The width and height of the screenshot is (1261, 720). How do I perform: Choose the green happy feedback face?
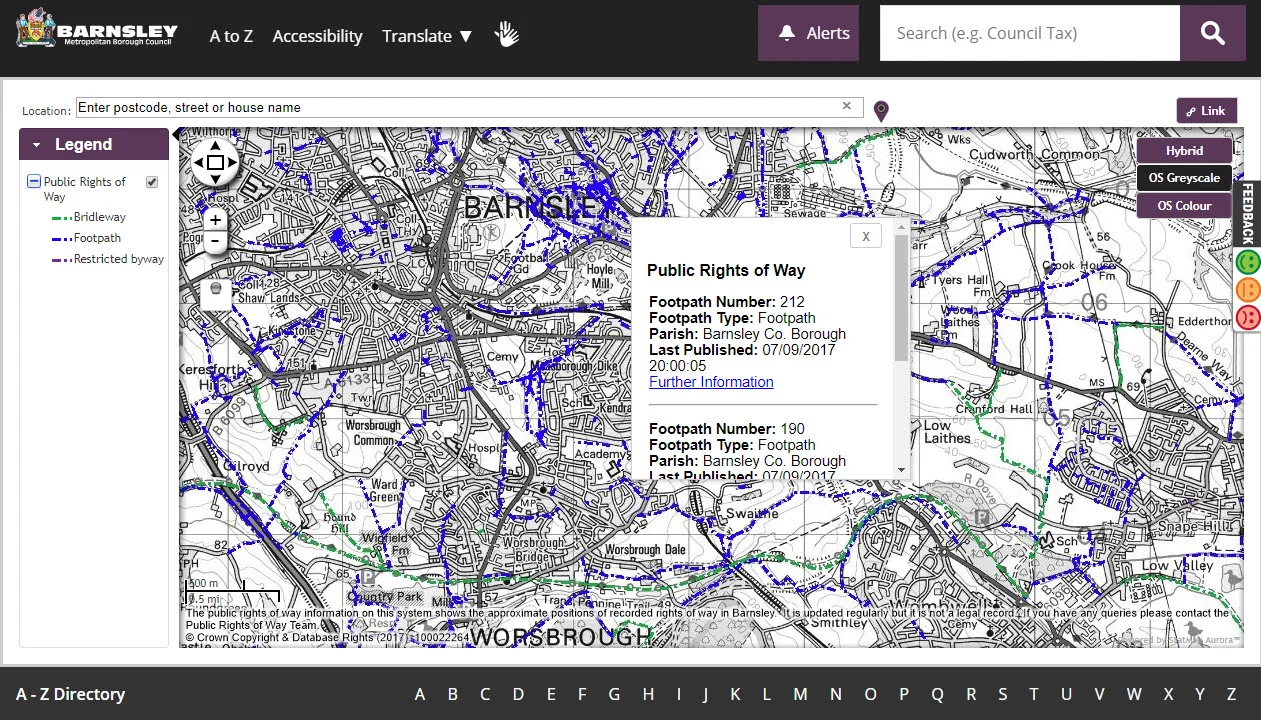click(x=1248, y=263)
